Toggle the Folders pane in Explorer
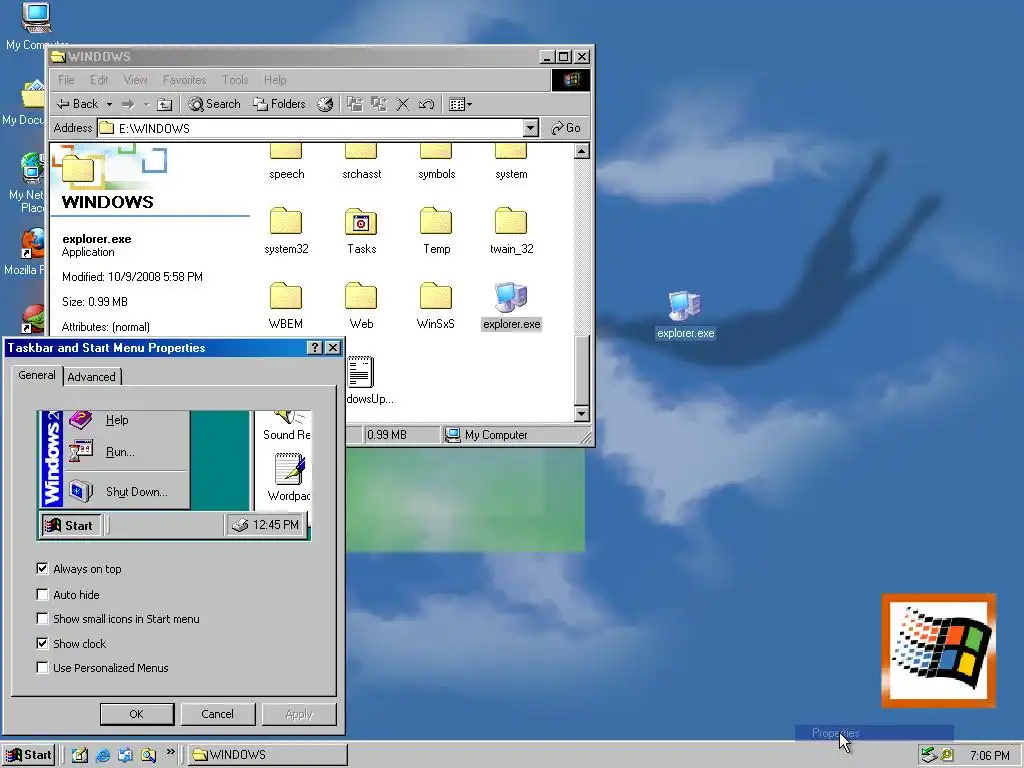This screenshot has height=768, width=1024. (x=280, y=104)
